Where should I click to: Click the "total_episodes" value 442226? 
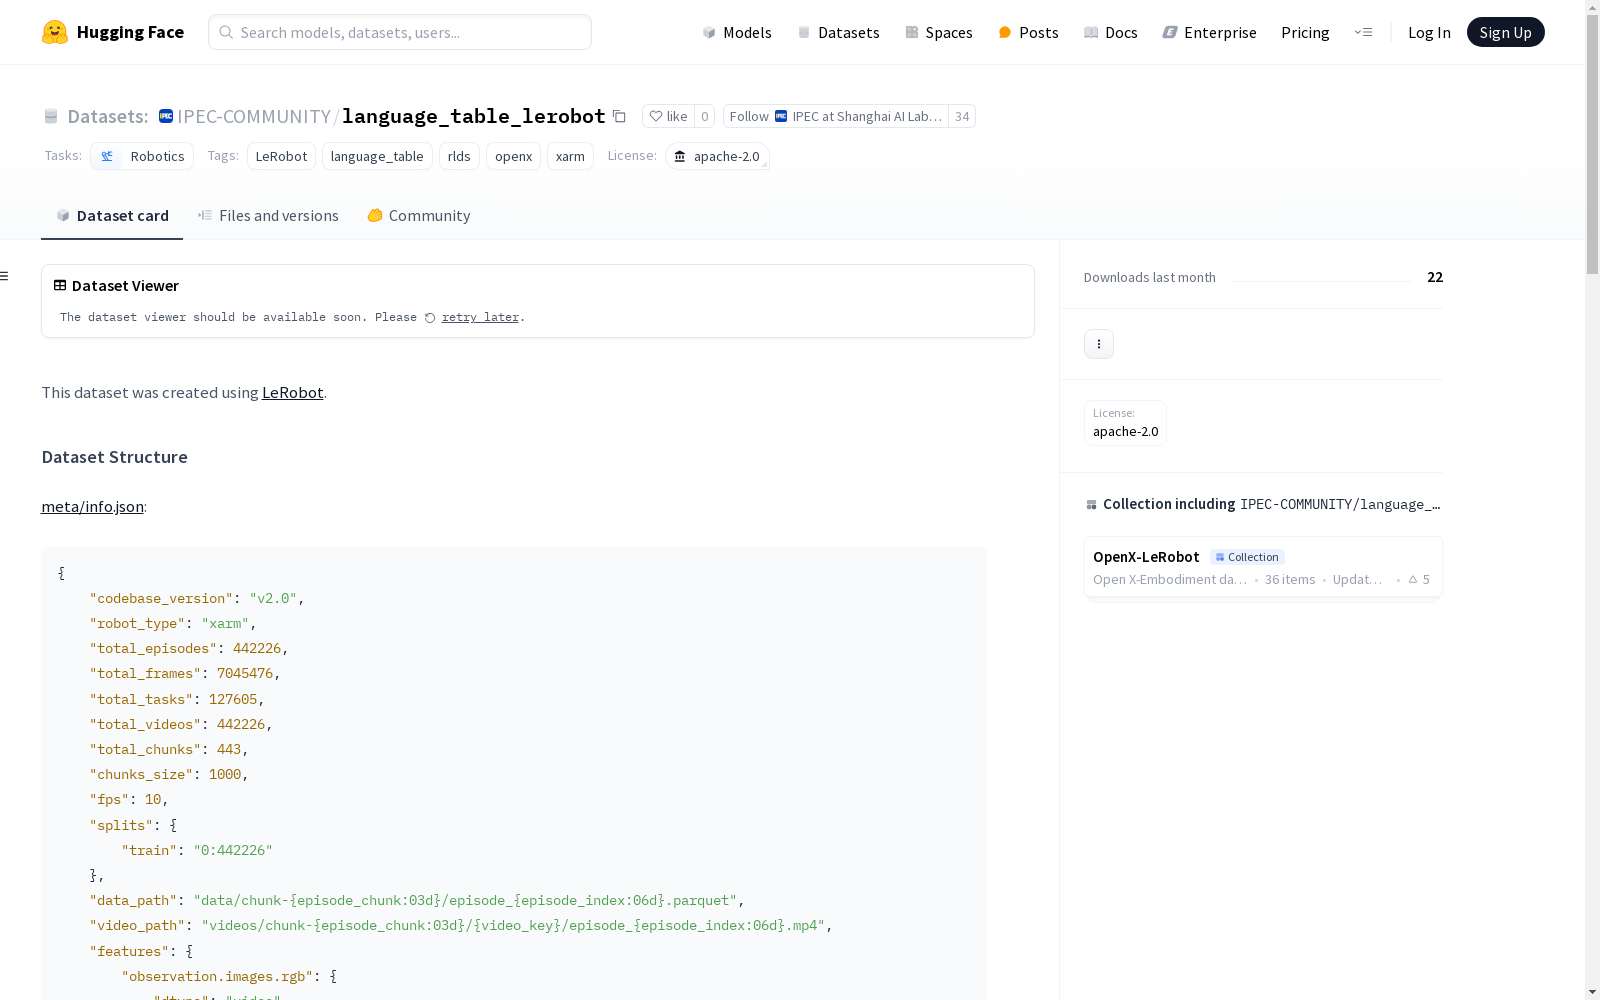click(x=257, y=649)
